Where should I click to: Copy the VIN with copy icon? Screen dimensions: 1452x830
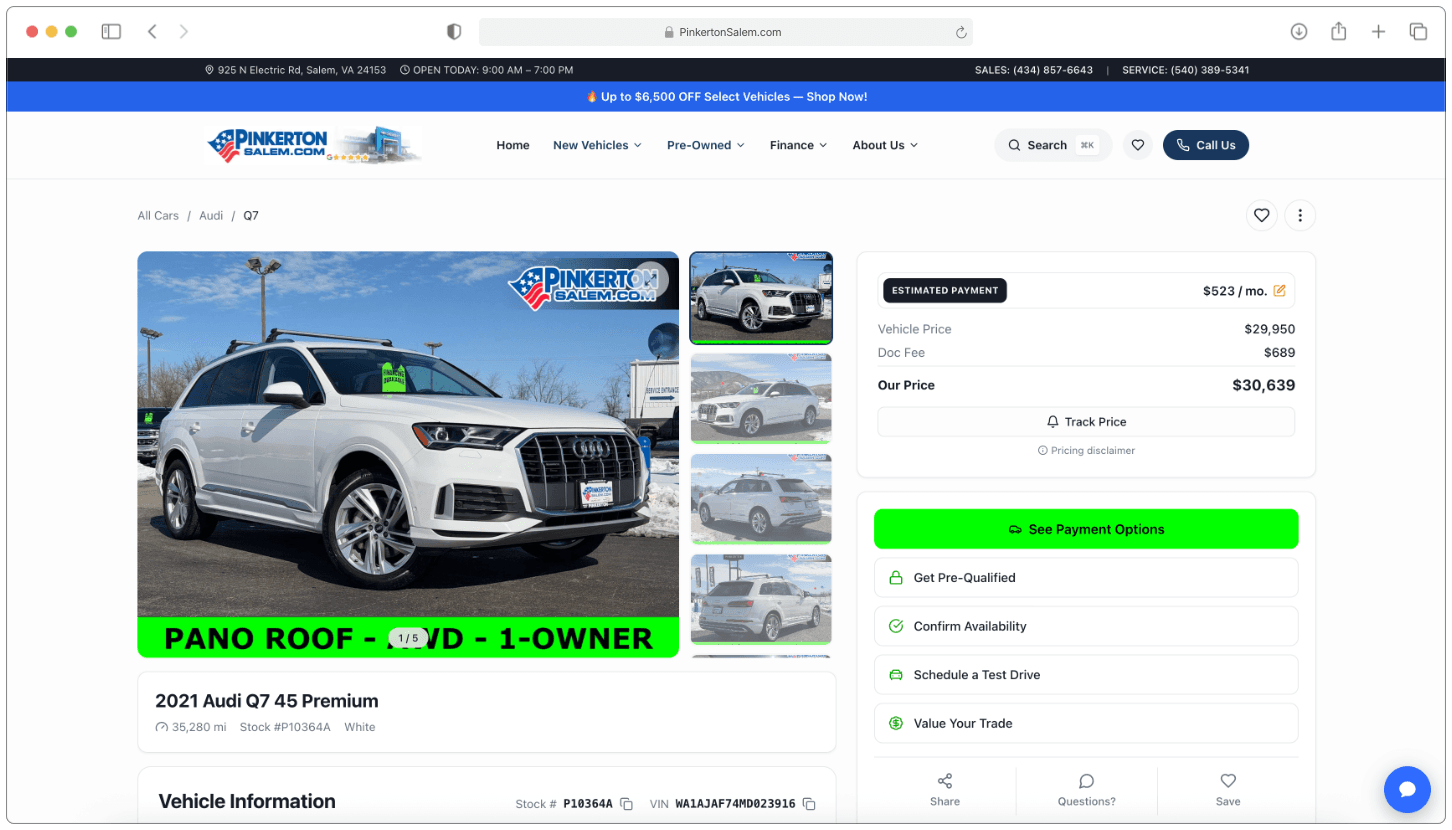point(810,804)
